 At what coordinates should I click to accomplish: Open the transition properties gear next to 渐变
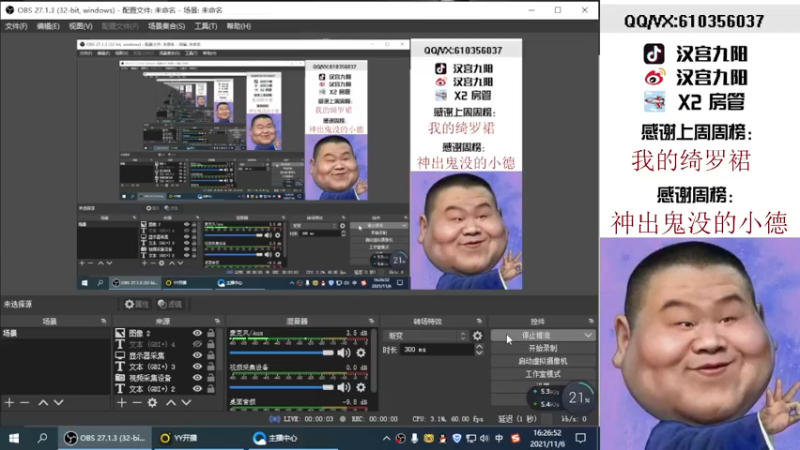tap(478, 336)
